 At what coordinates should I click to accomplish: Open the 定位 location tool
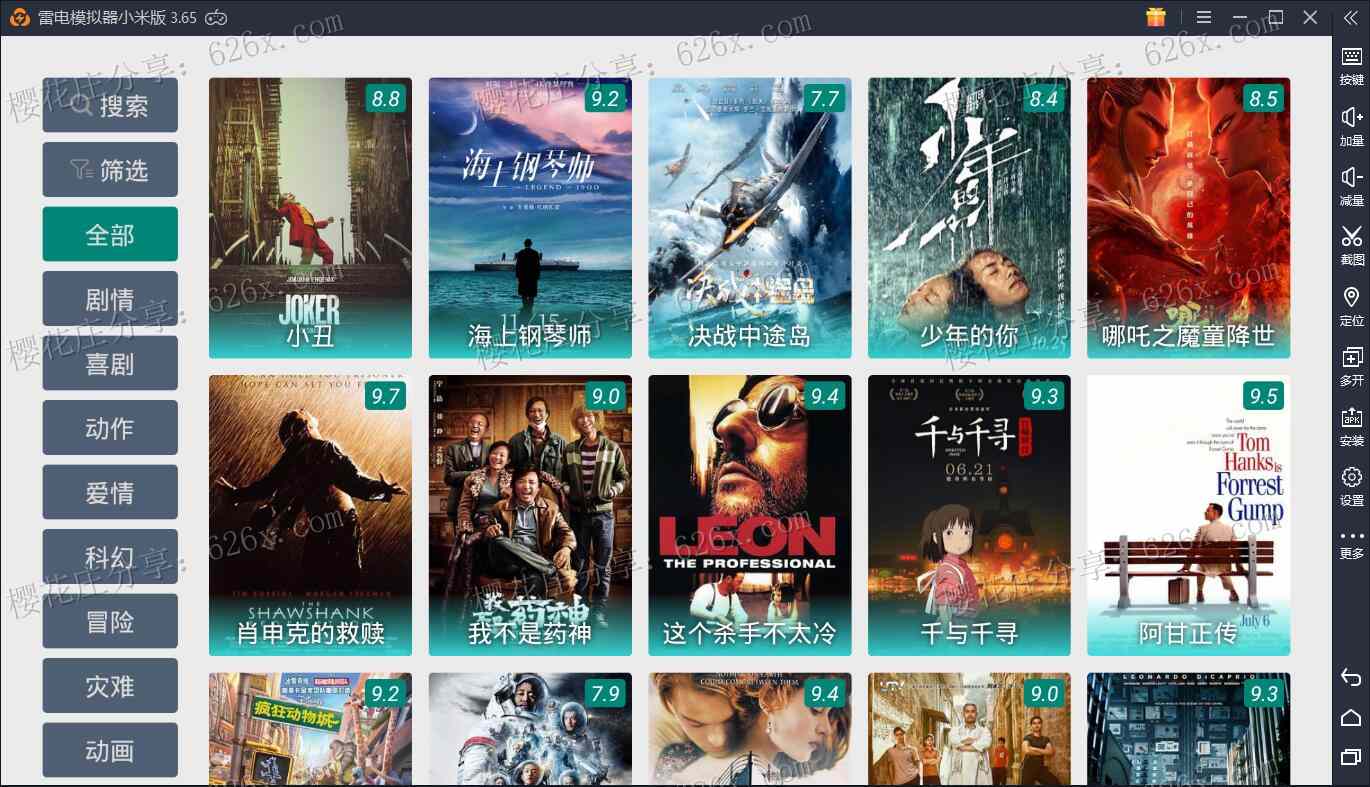tap(1351, 306)
